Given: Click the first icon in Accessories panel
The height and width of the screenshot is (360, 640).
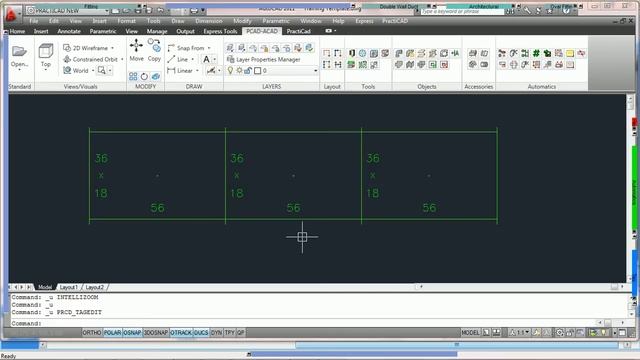Looking at the screenshot, I should (473, 53).
